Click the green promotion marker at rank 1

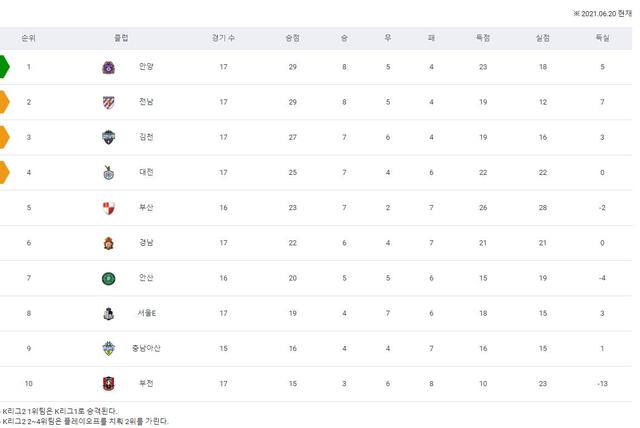point(4,67)
